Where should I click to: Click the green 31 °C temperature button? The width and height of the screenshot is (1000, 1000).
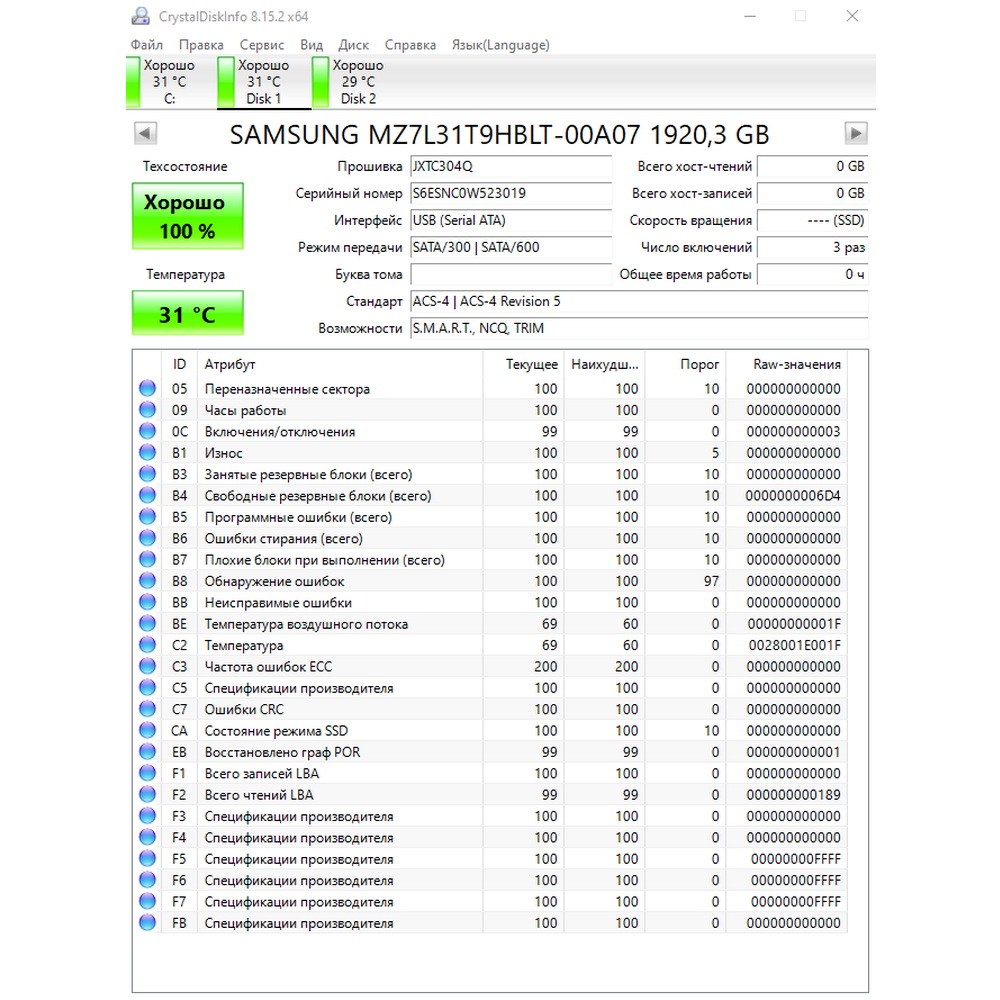[188, 312]
